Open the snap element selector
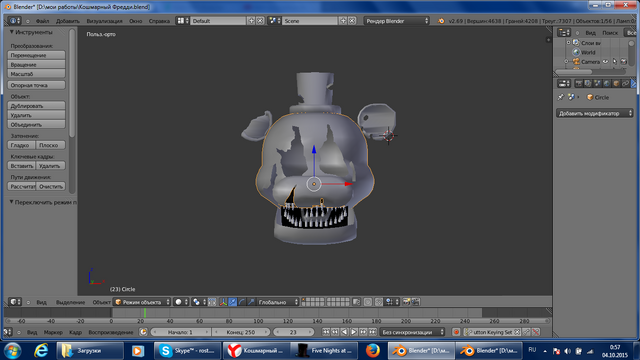Screen dimensions: 640x360 tap(391, 302)
